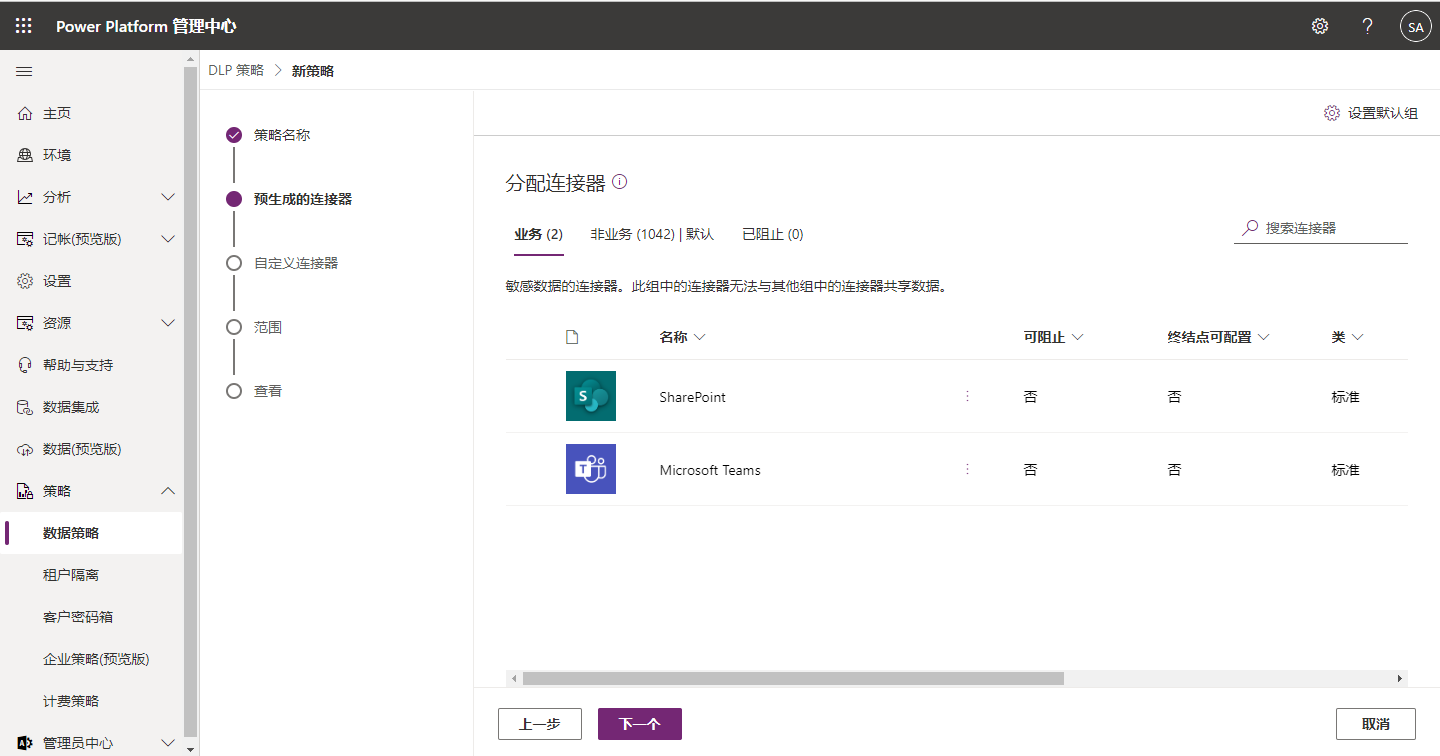The height and width of the screenshot is (756, 1440).
Task: Click the info icon beside 分配连接器
Action: (x=620, y=182)
